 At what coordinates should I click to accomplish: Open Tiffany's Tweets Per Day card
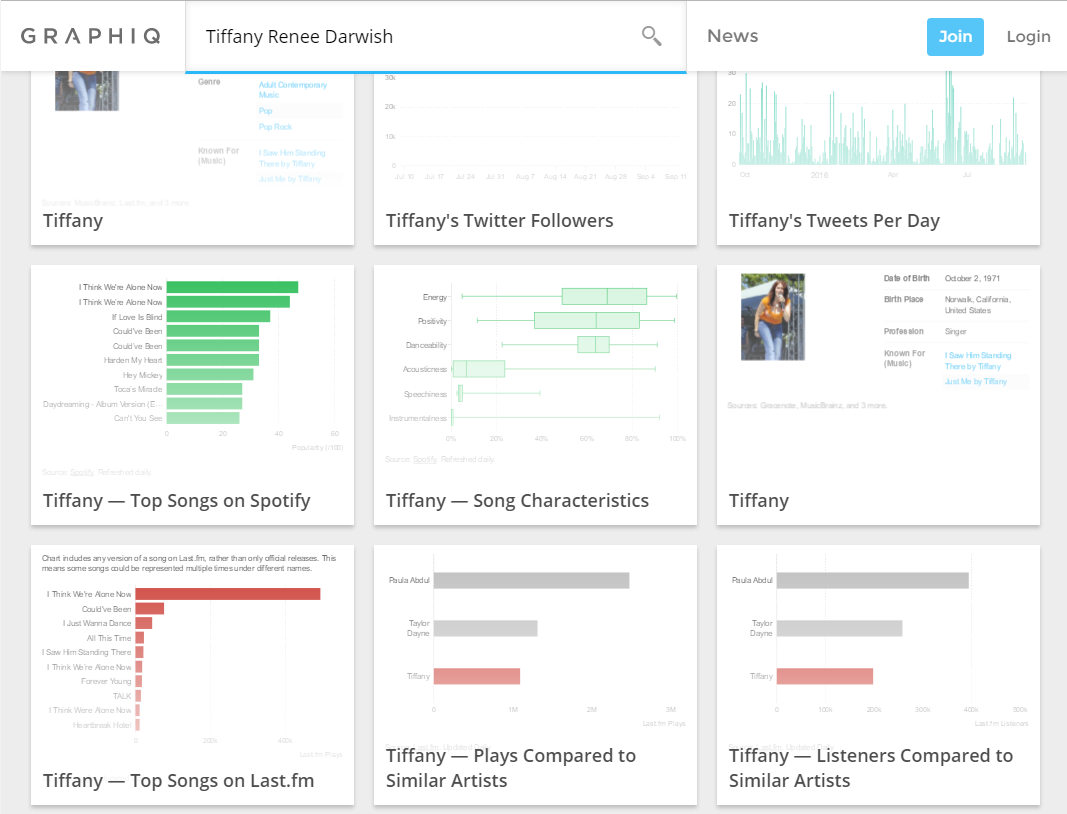point(833,221)
